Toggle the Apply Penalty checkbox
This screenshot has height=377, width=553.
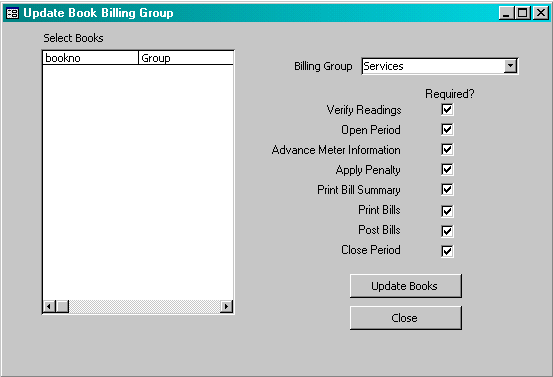447,169
